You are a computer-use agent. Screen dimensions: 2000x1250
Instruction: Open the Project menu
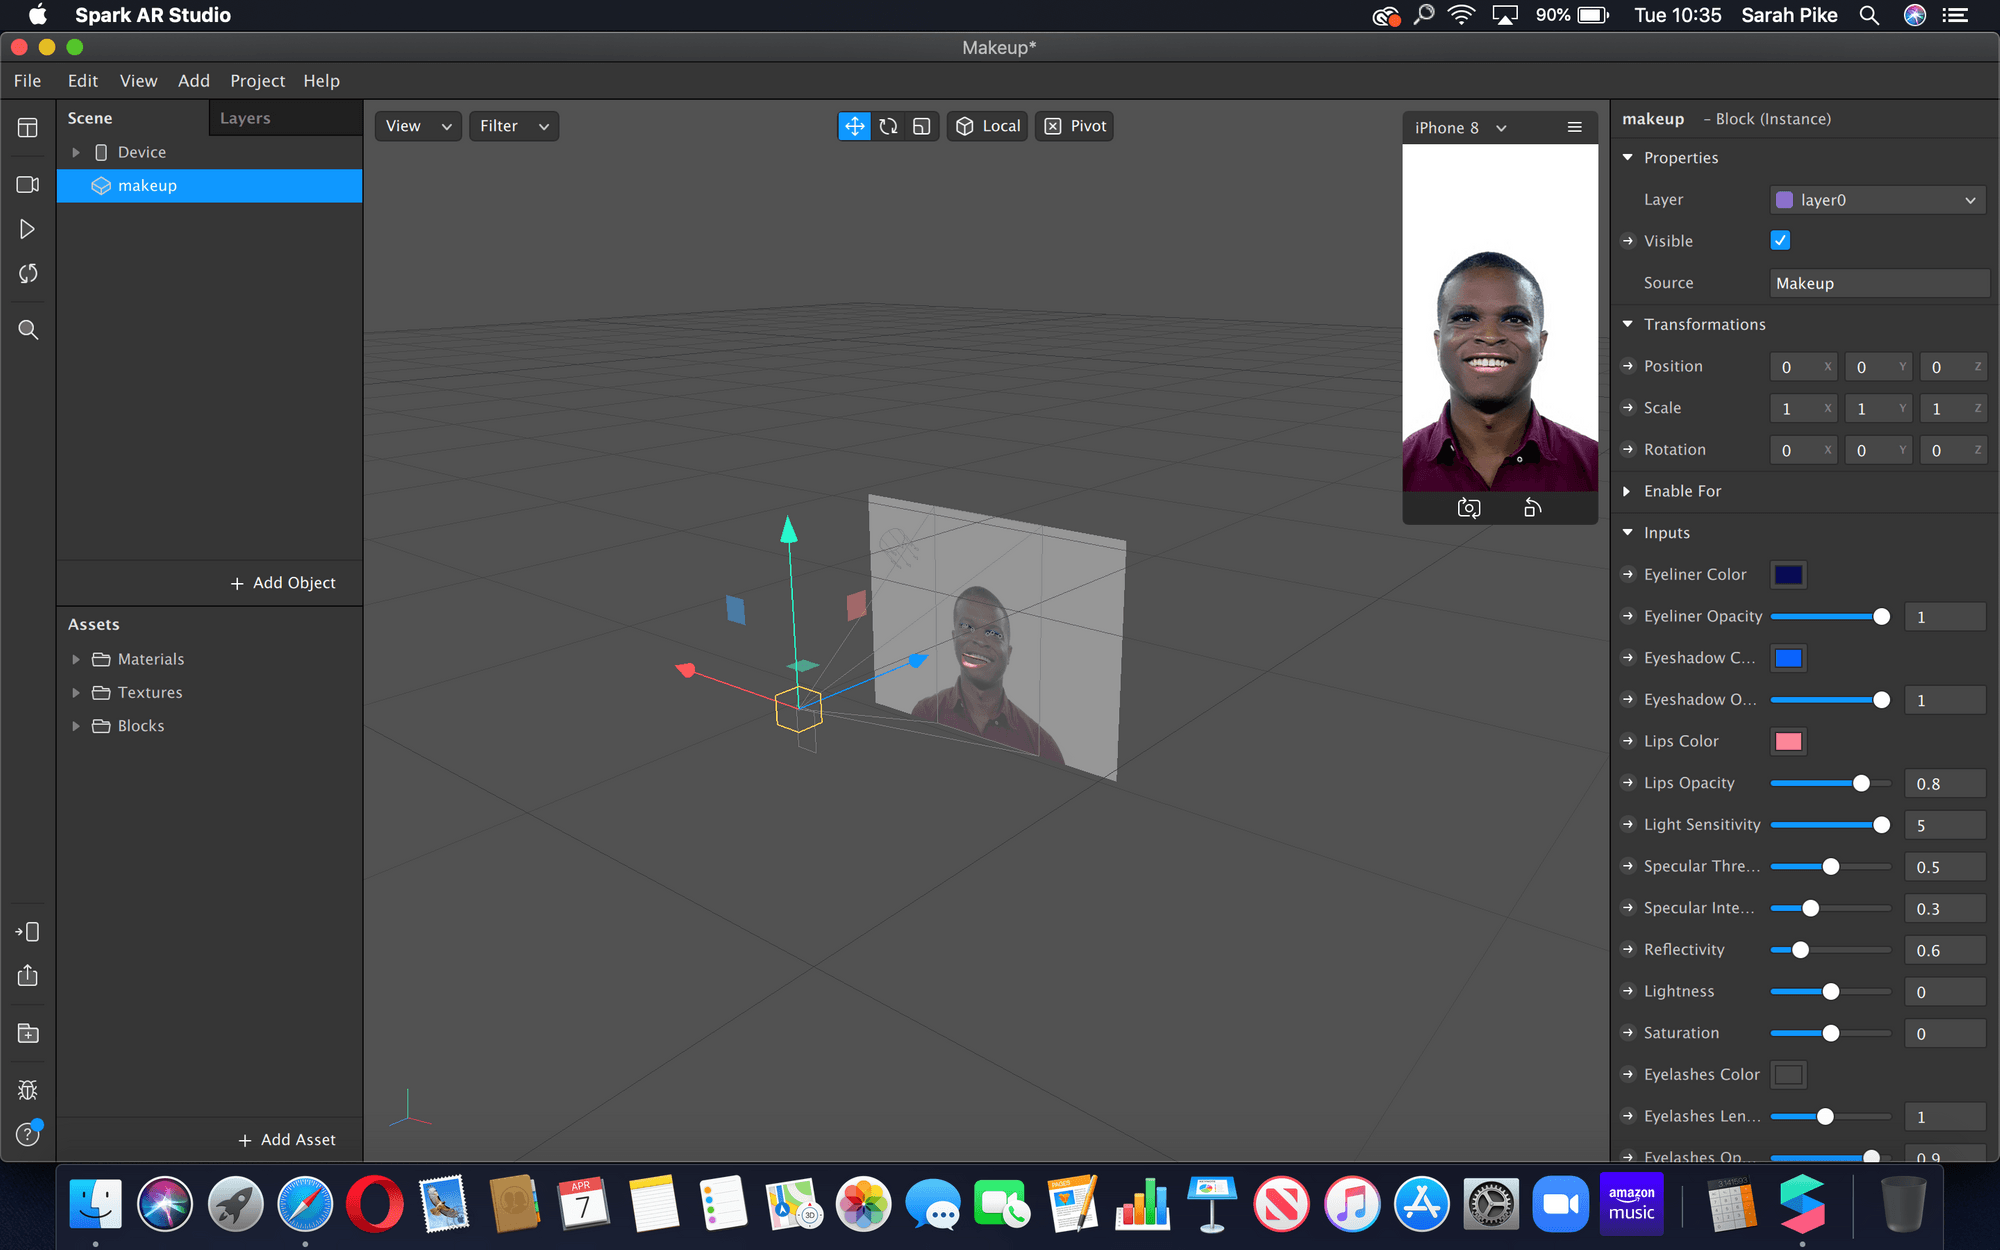[x=257, y=81]
